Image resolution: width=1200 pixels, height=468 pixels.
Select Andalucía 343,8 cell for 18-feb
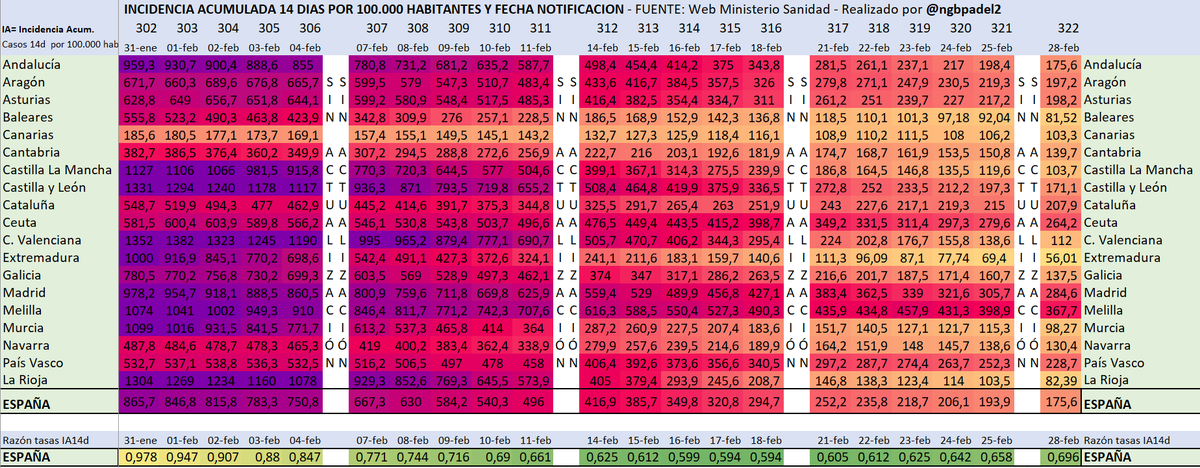click(x=764, y=64)
